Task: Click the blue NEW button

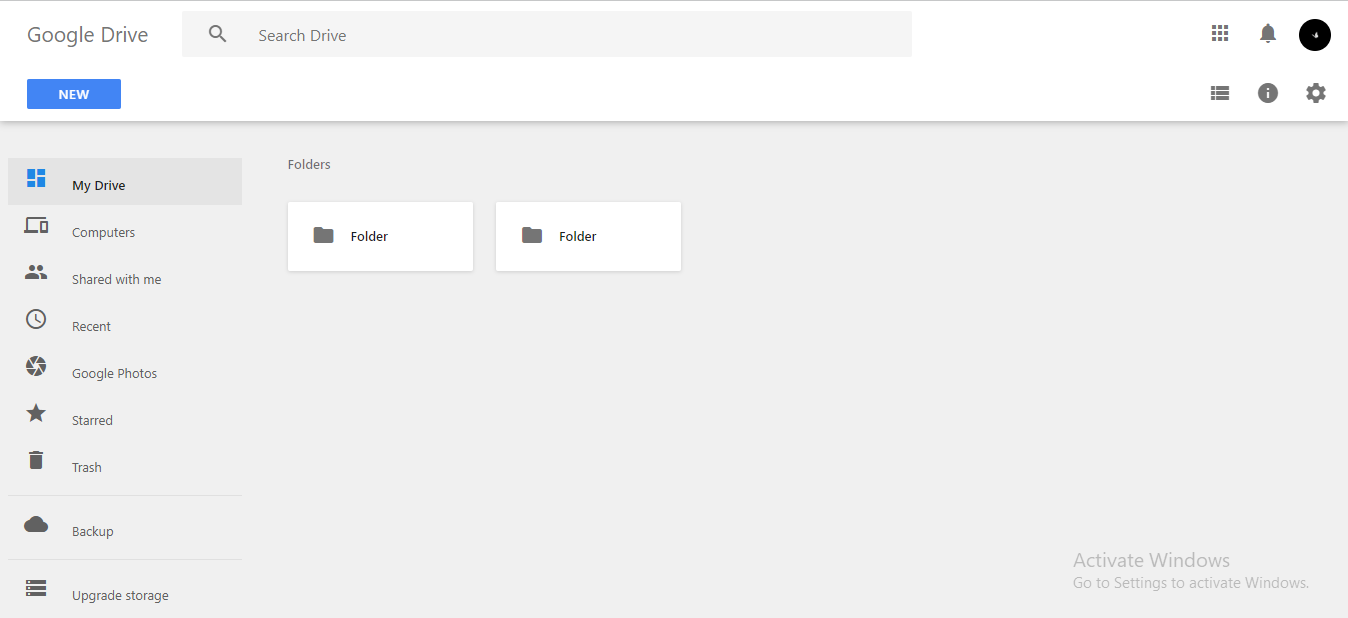Action: click(x=74, y=94)
